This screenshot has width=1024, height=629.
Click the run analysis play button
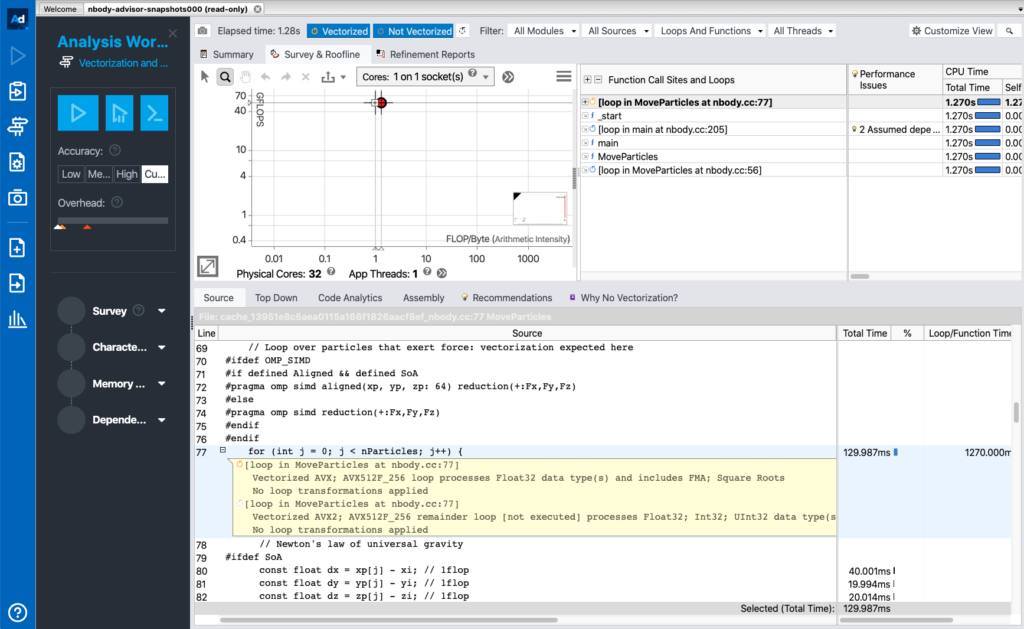77,112
